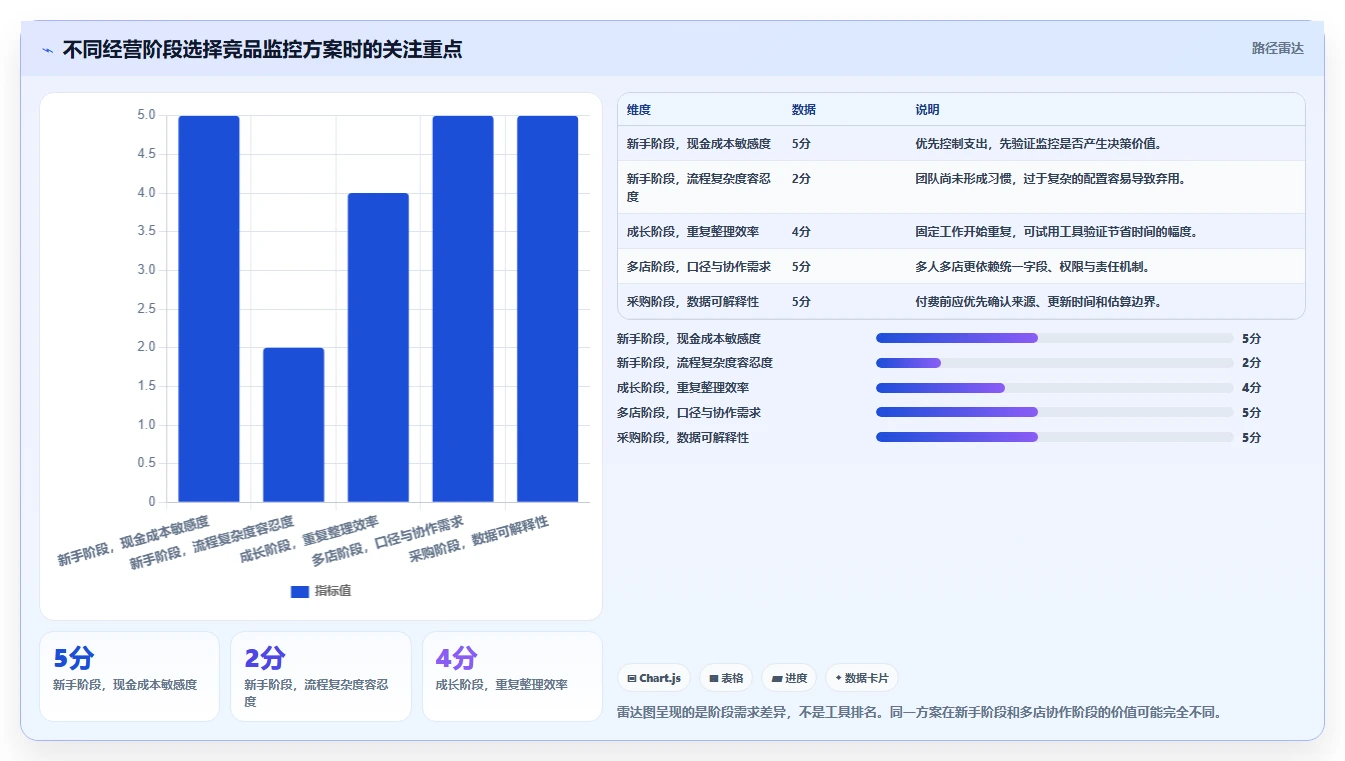Click 多店阶段，口径与协作需求 in the table's 维度 column
The width and height of the screenshot is (1345, 761).
(699, 267)
